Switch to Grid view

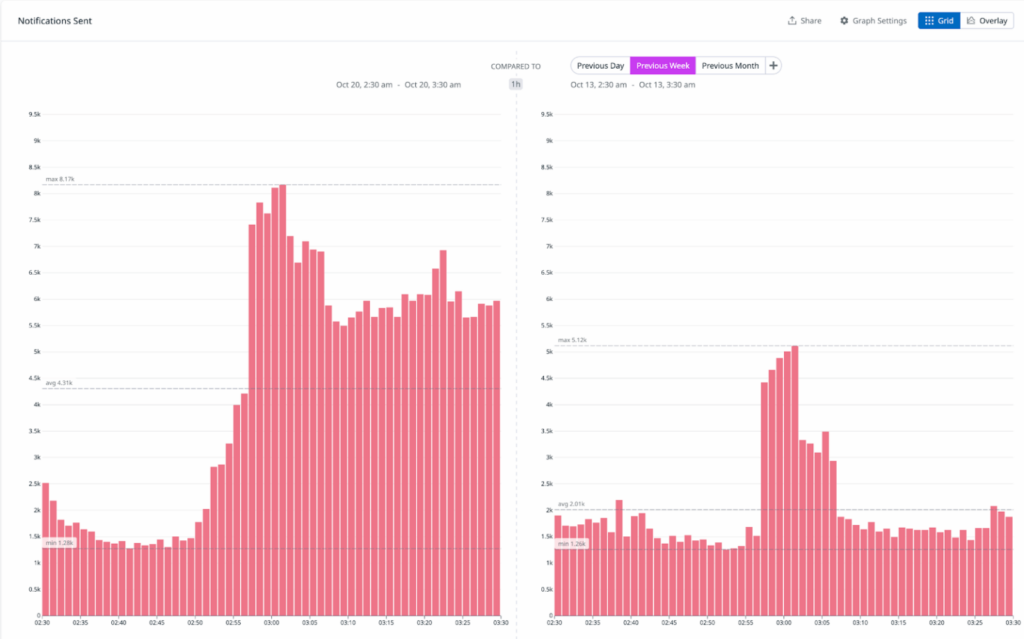938,21
